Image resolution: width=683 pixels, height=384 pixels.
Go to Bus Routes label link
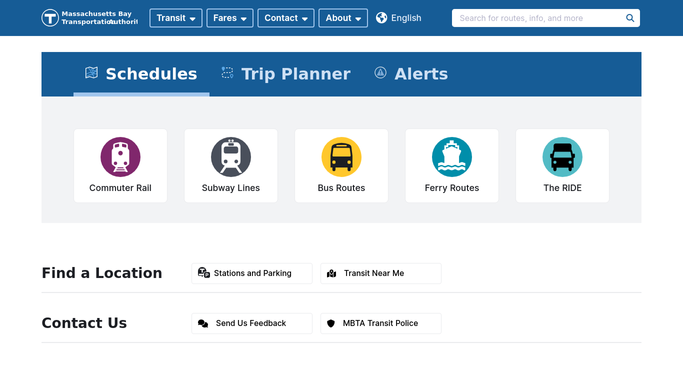(x=341, y=188)
